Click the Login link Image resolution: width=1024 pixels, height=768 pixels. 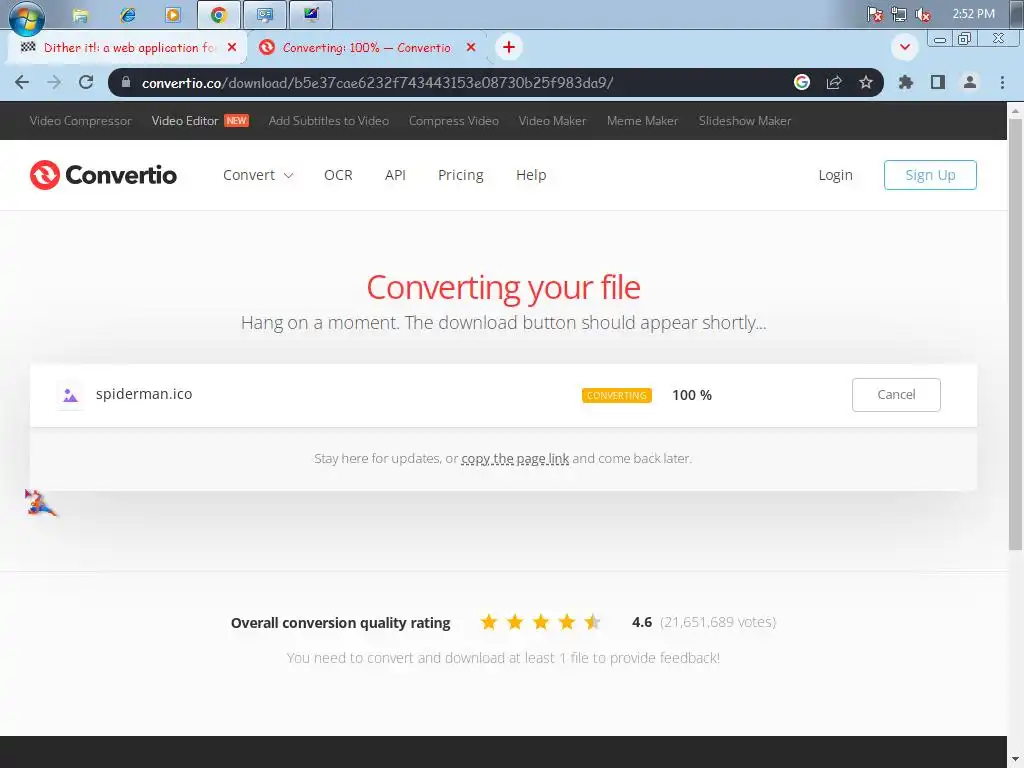(835, 175)
